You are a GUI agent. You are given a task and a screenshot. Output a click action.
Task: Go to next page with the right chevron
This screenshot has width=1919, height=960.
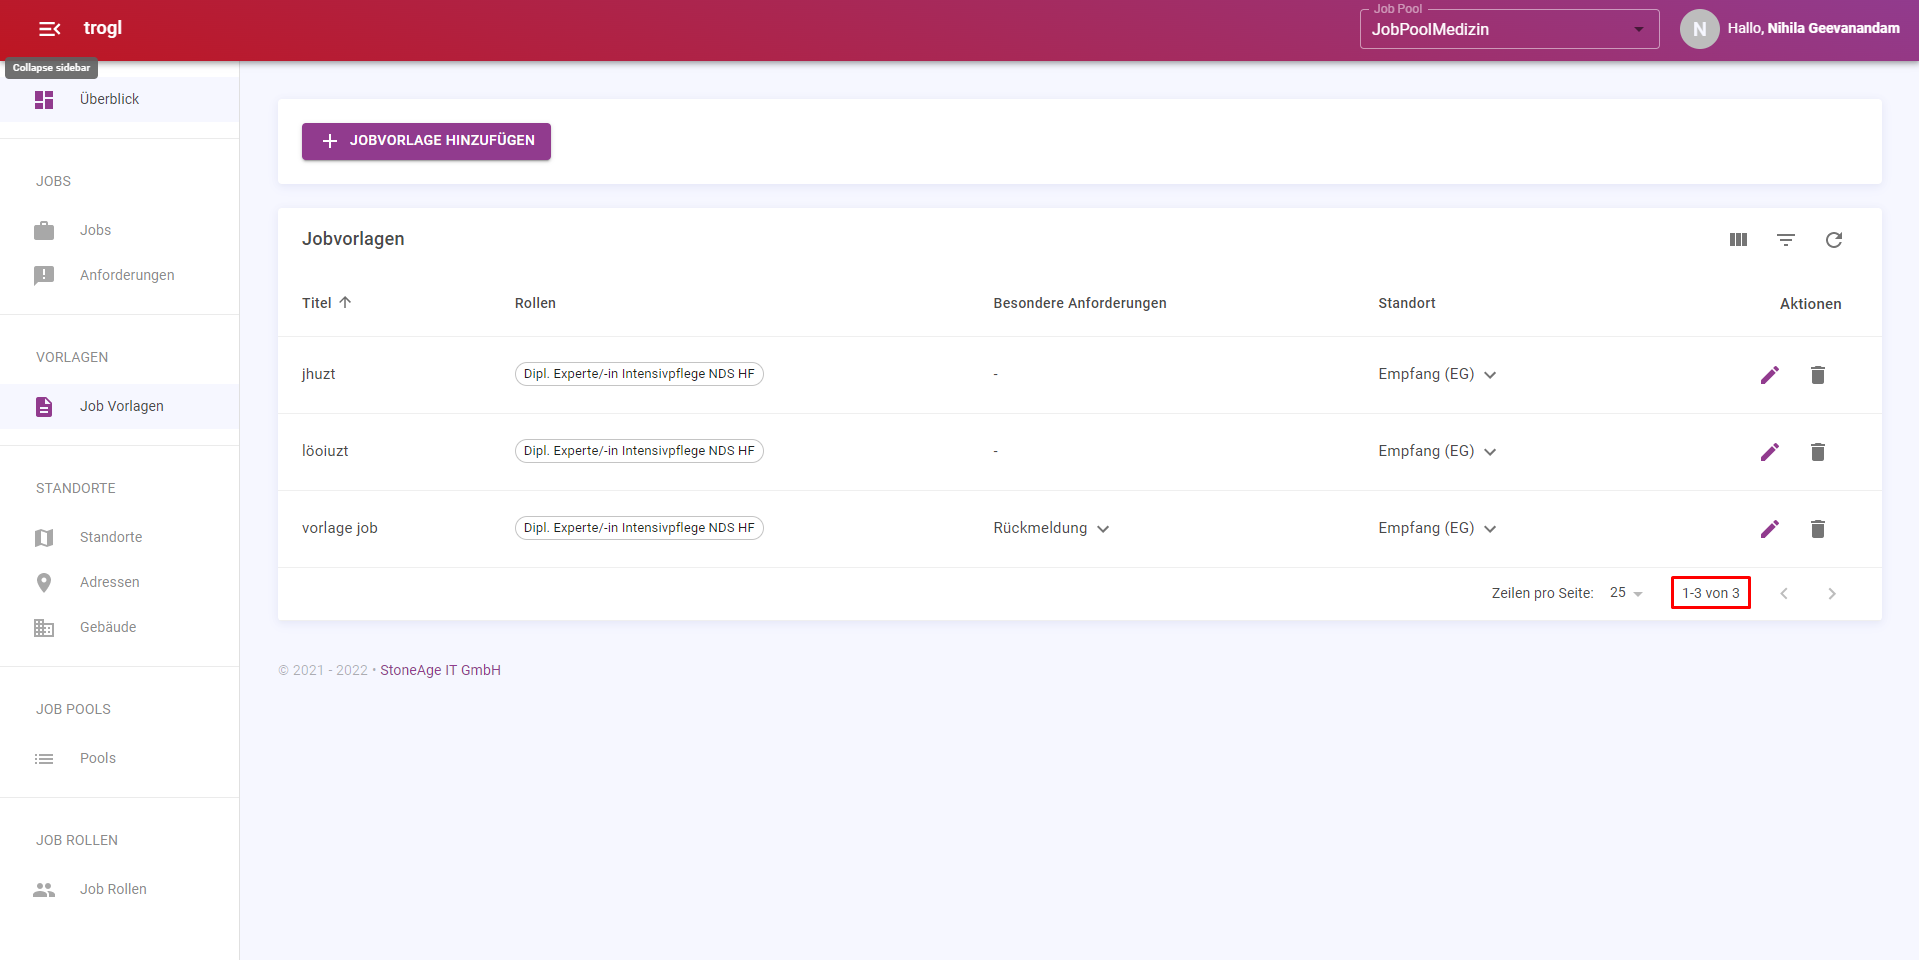[1832, 593]
